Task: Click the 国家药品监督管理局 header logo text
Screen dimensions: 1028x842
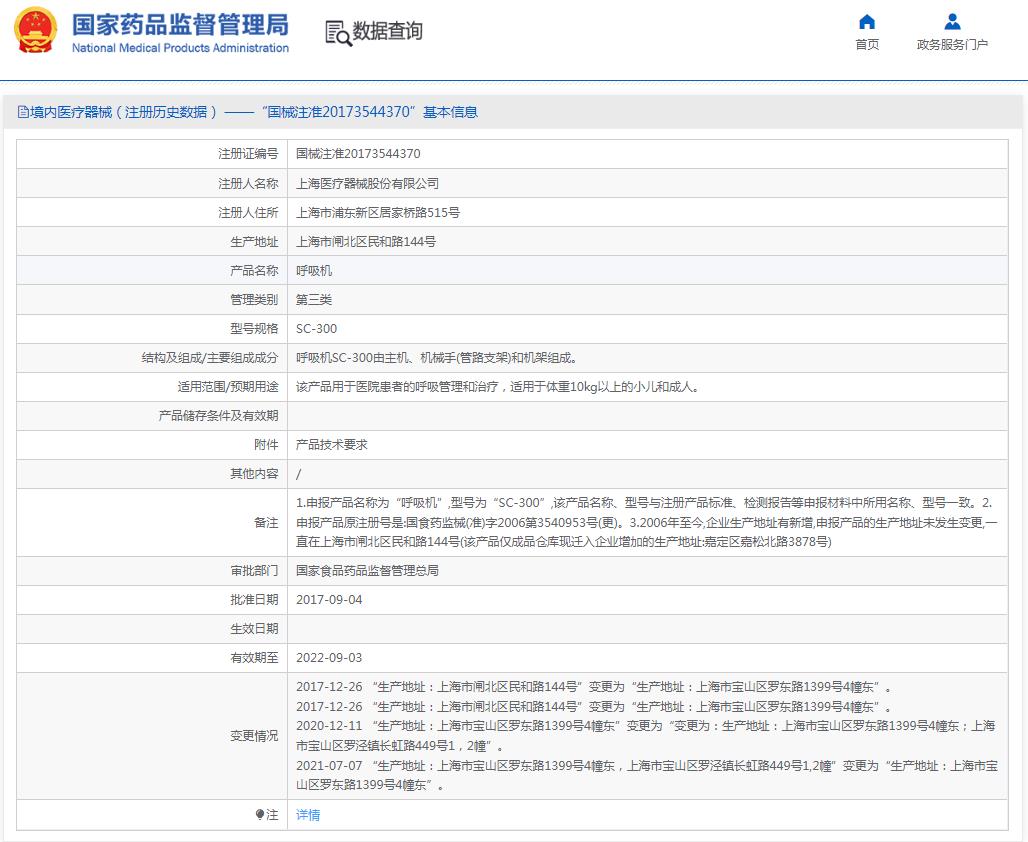Action: (178, 27)
